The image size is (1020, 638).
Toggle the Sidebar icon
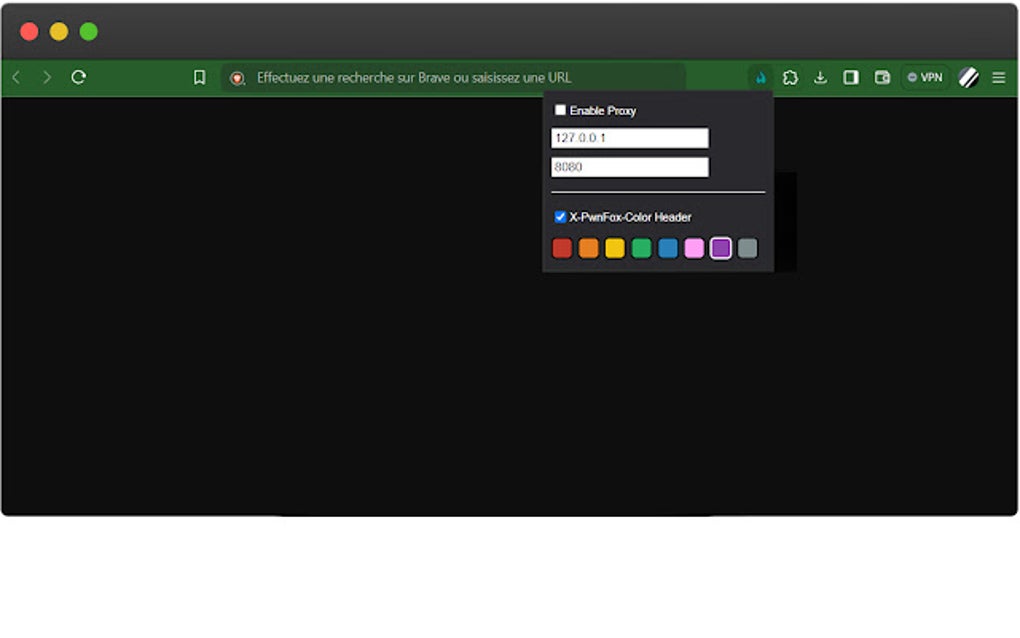[x=850, y=77]
